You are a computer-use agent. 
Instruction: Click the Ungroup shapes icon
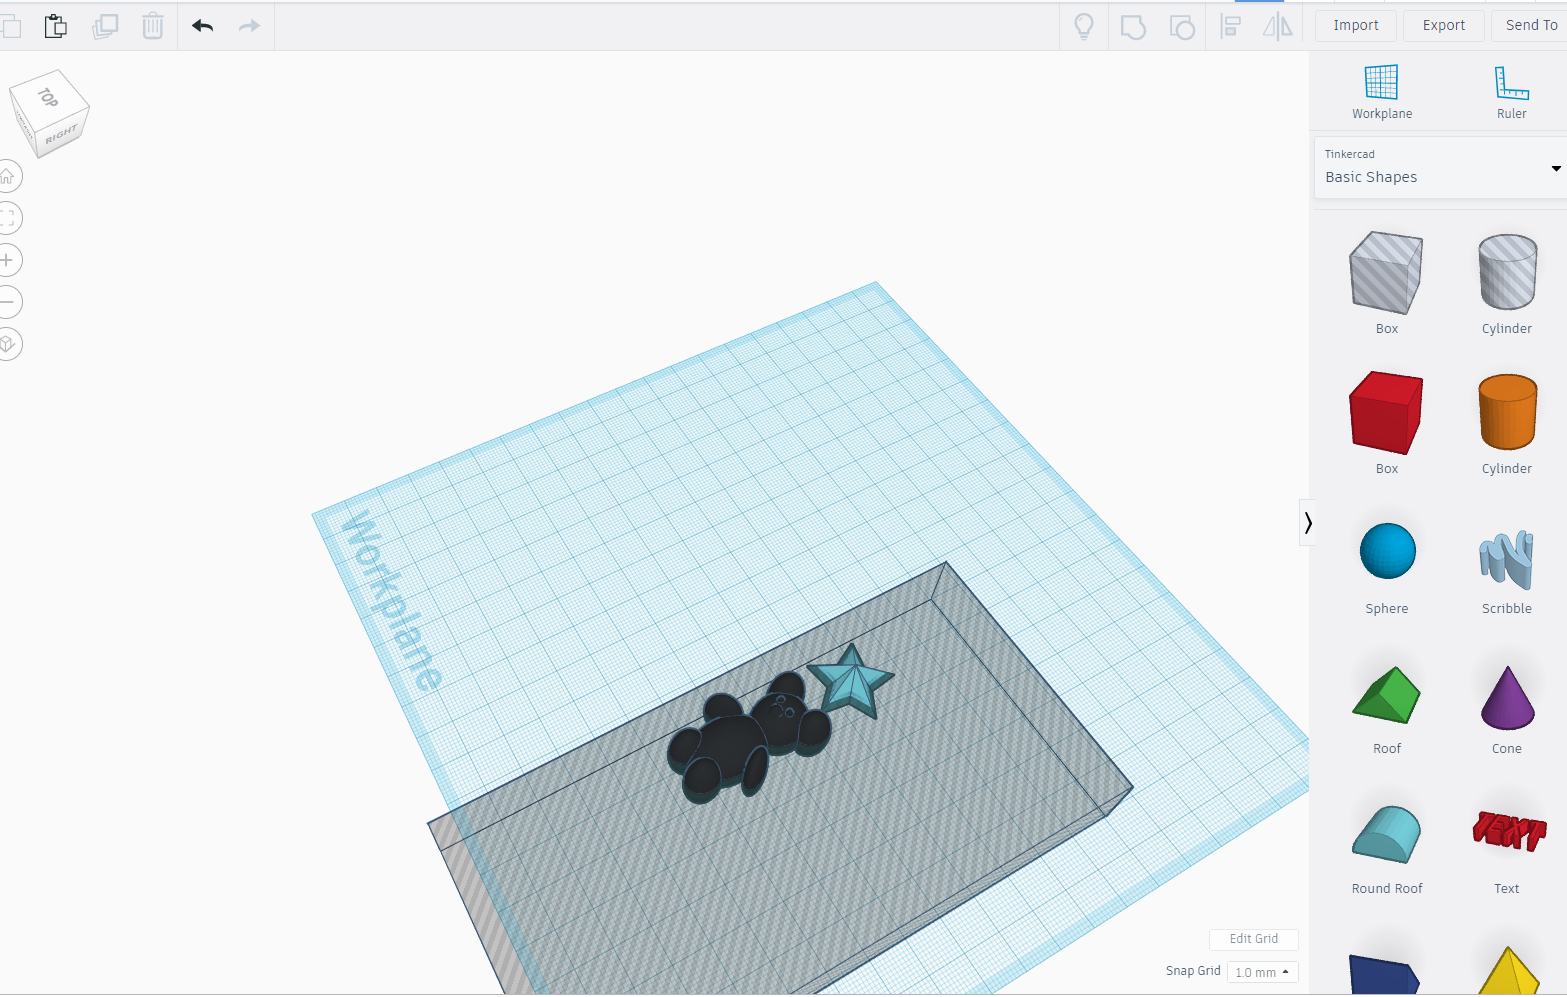(x=1182, y=26)
